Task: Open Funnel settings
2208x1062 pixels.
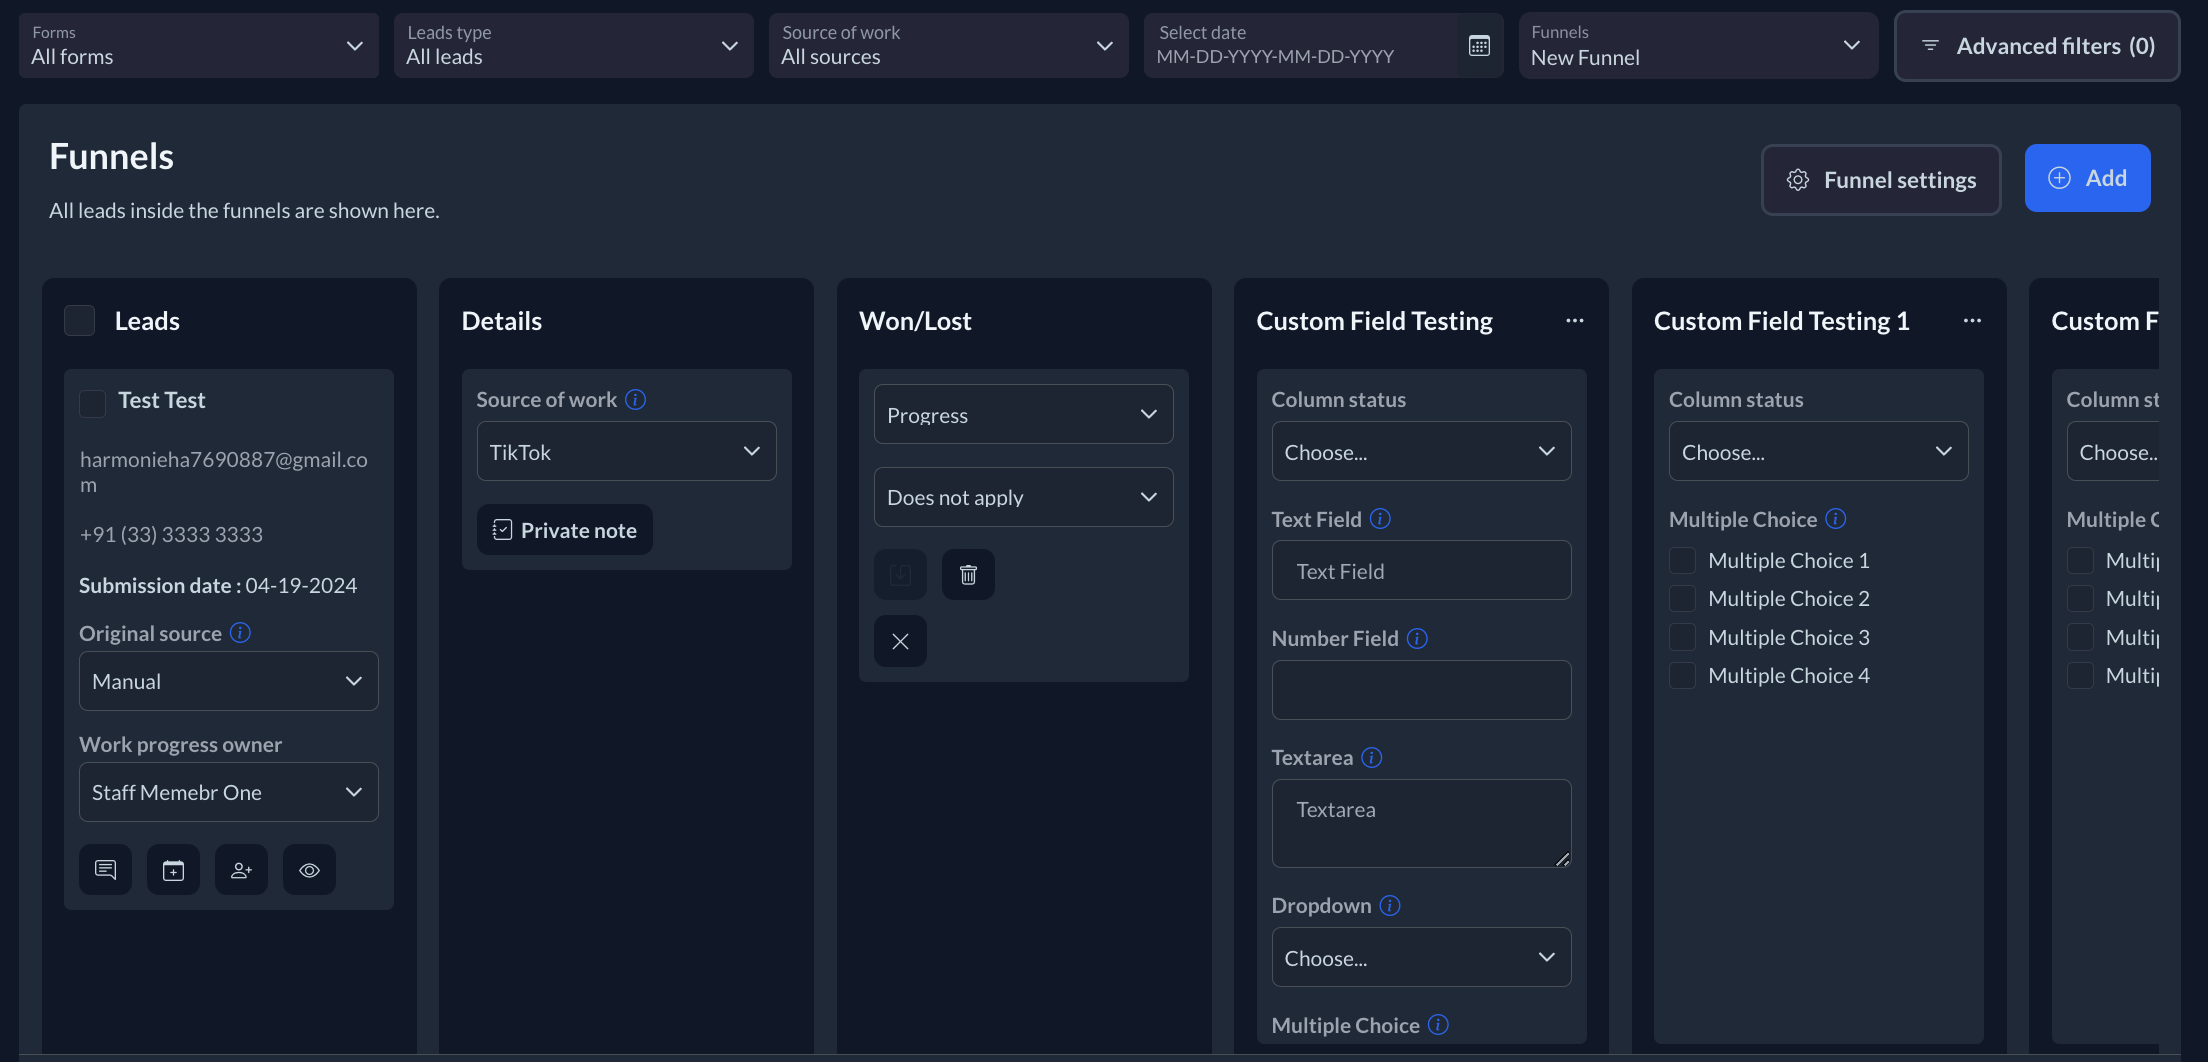Action: (x=1881, y=180)
